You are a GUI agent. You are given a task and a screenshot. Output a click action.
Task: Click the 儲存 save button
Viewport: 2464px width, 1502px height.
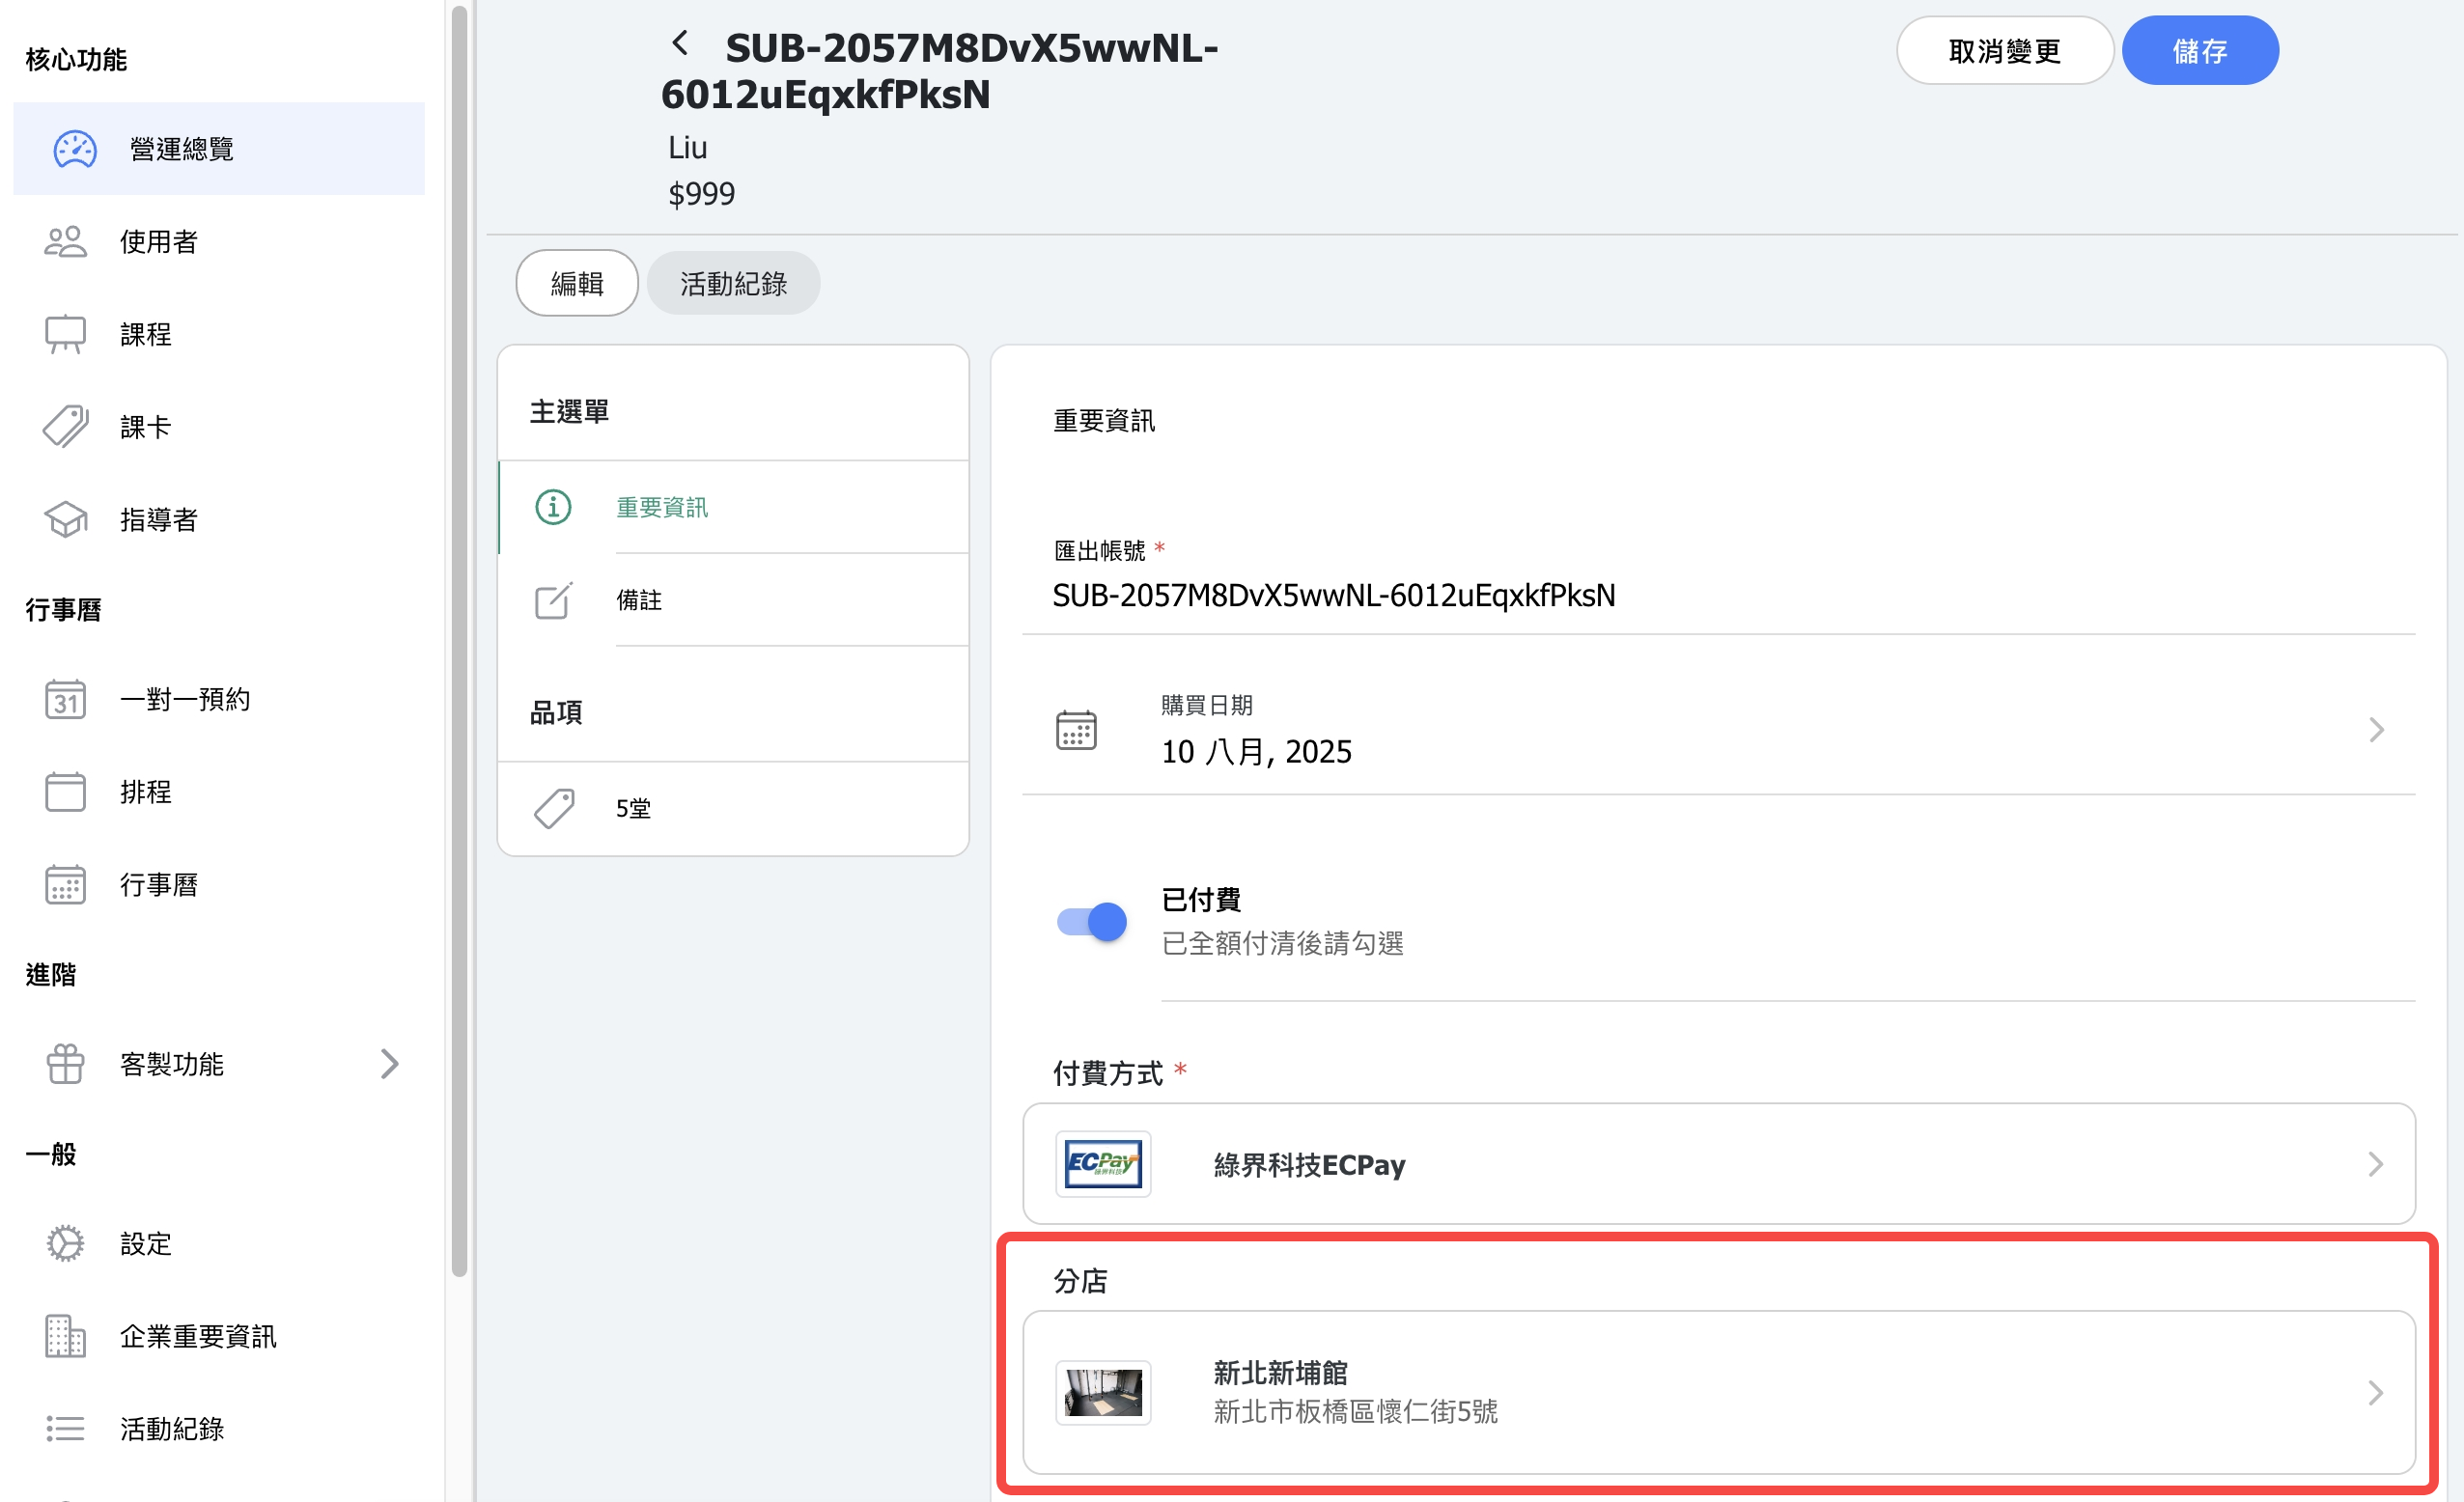tap(2199, 51)
